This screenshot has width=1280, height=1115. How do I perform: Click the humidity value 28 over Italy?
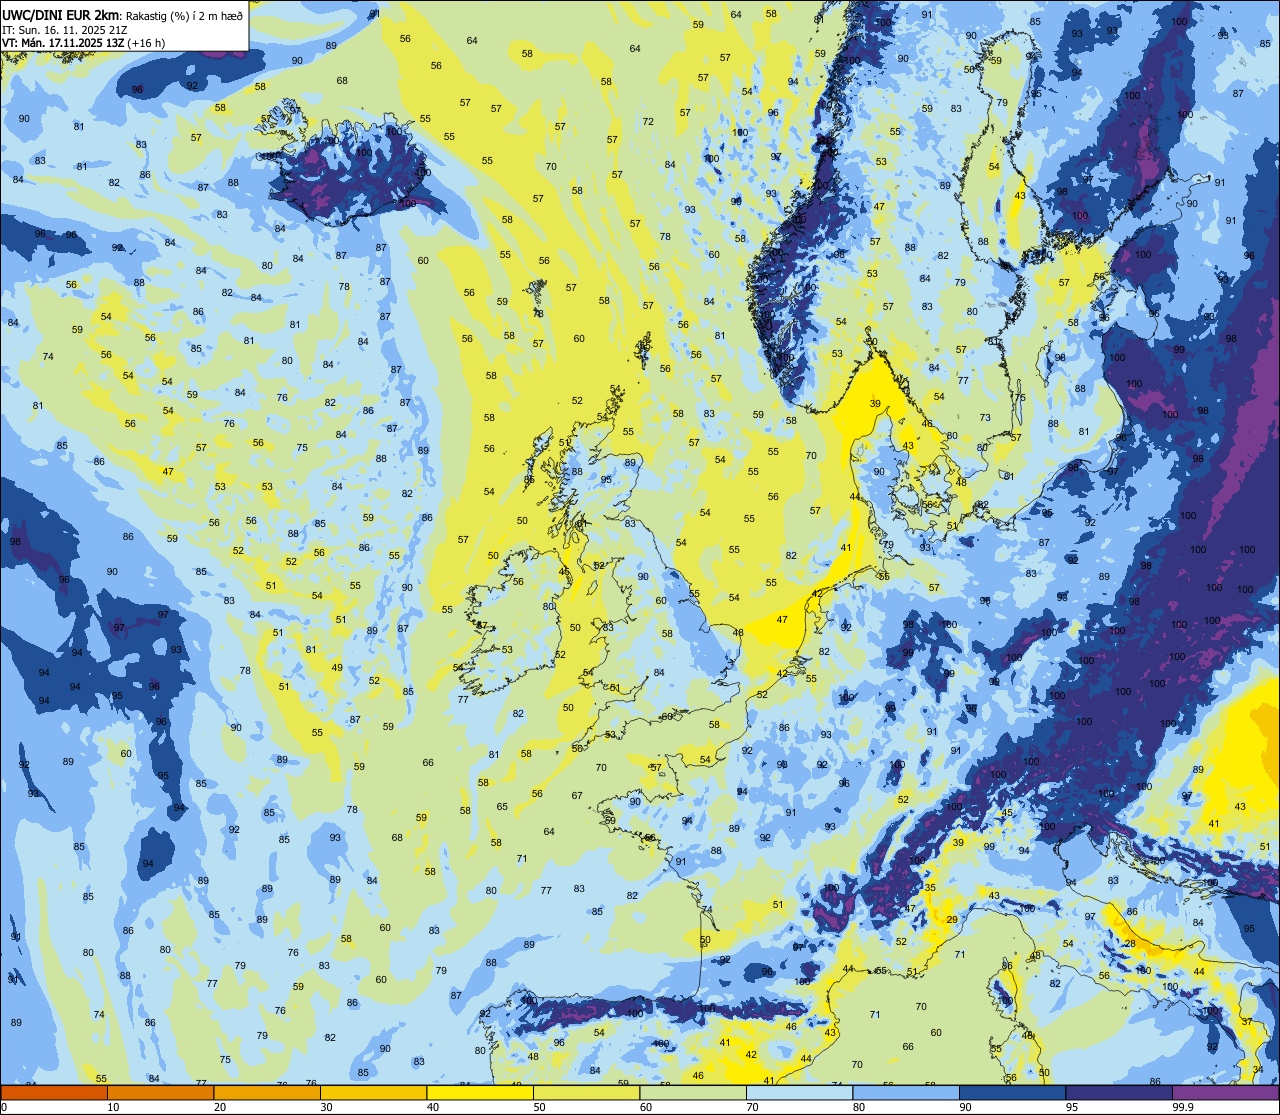click(x=1130, y=944)
